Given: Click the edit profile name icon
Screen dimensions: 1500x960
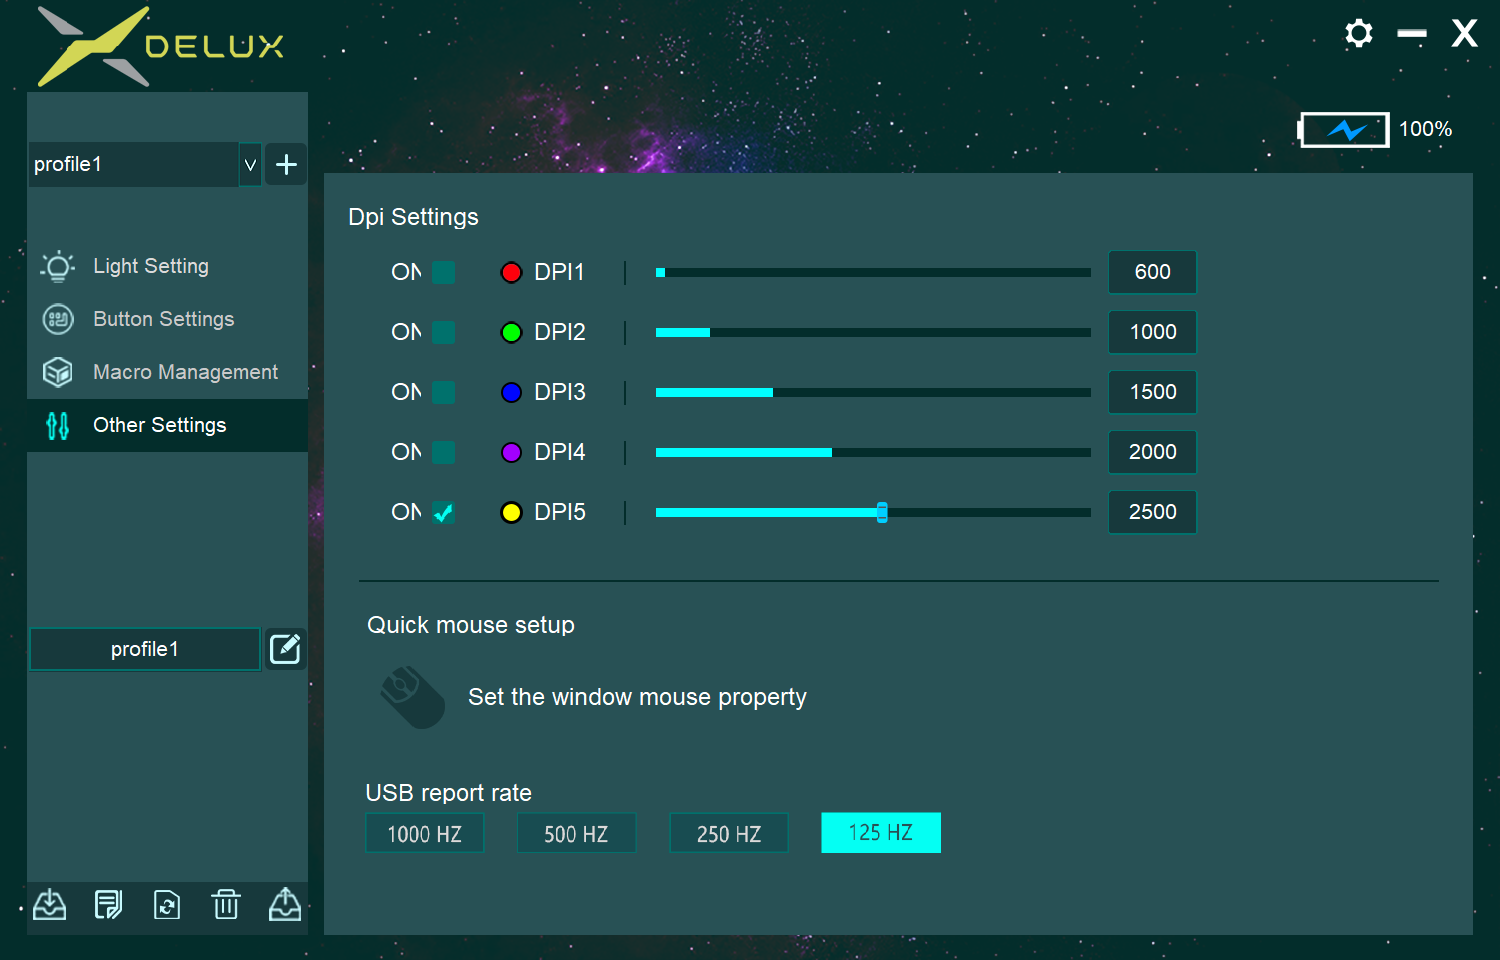Looking at the screenshot, I should [x=285, y=649].
